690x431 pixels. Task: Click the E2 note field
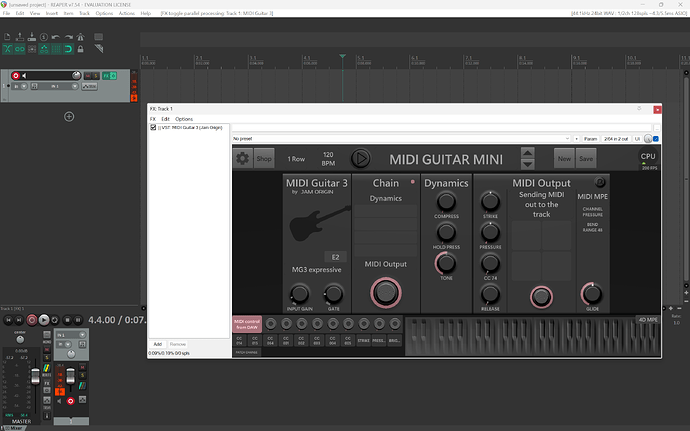click(335, 256)
